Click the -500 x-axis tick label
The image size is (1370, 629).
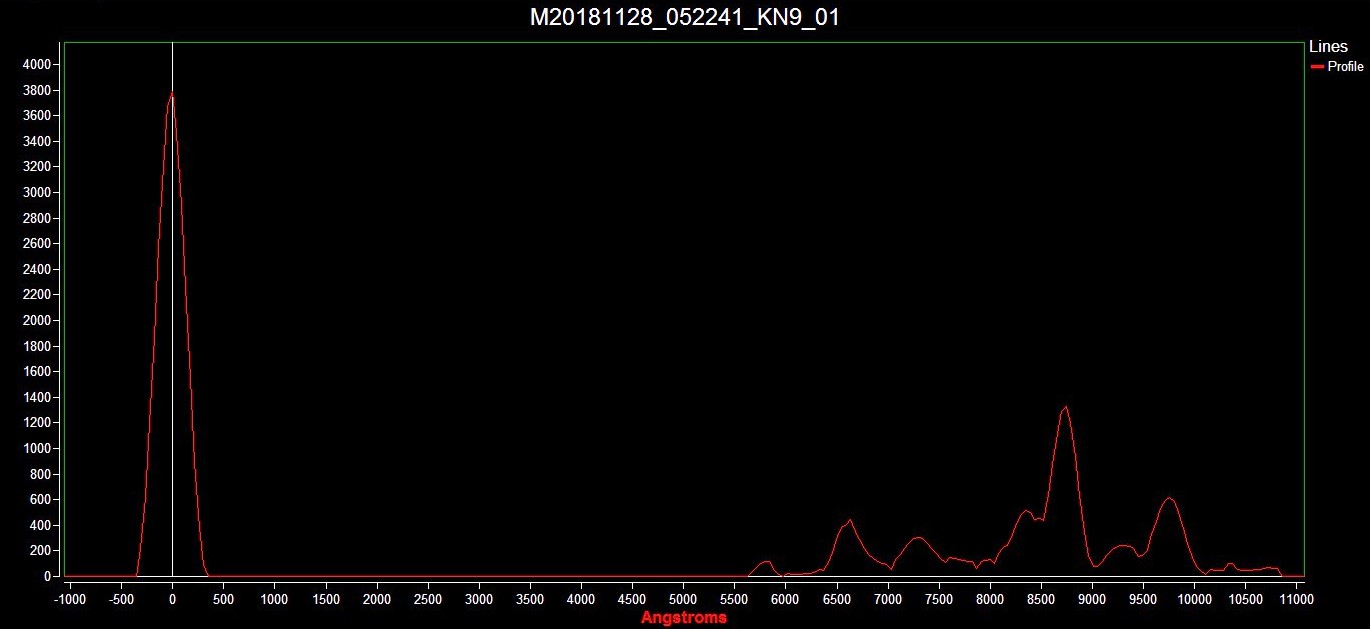click(x=121, y=598)
